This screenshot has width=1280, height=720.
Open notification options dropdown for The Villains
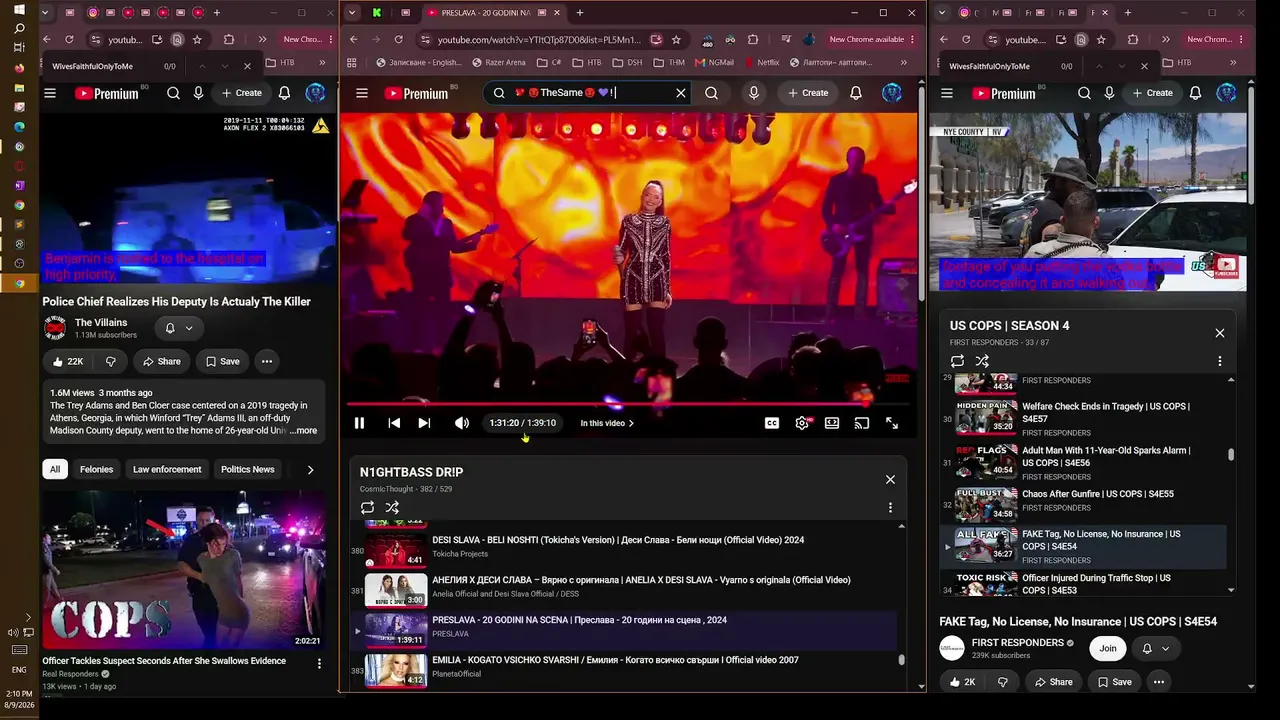(179, 328)
